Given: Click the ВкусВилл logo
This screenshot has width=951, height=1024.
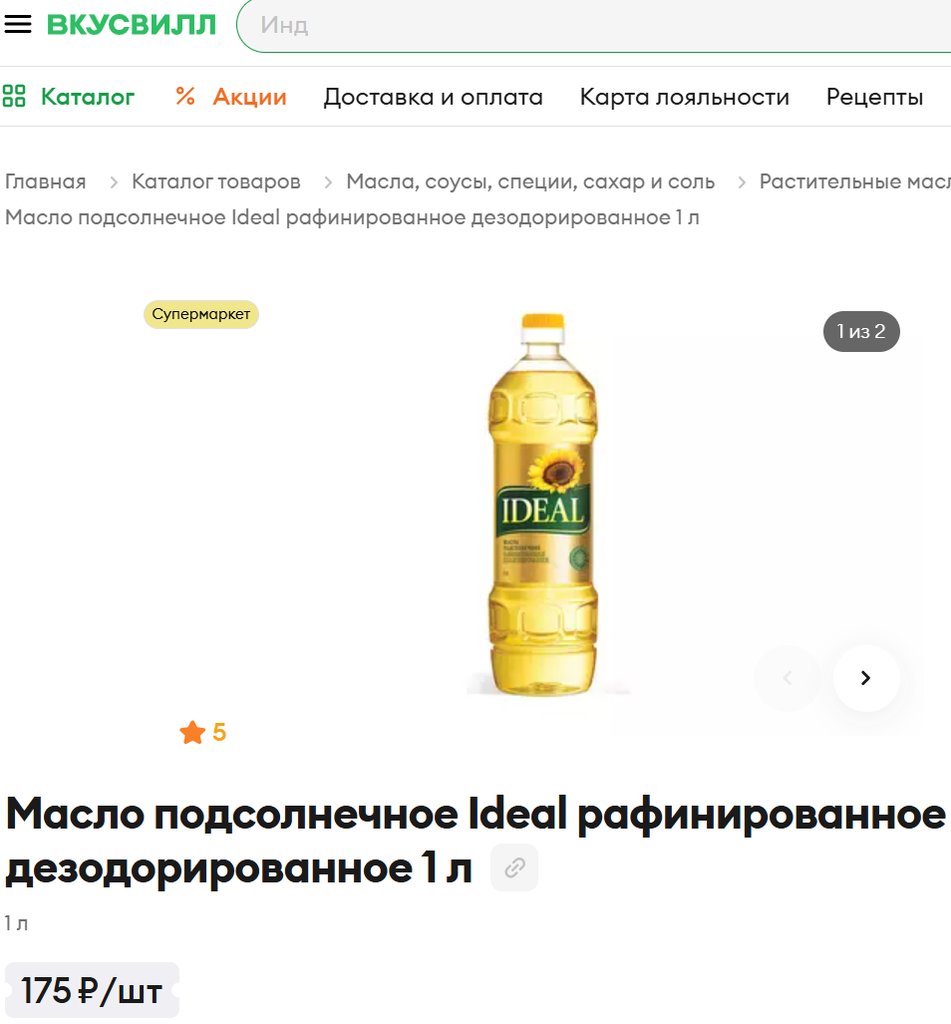Looking at the screenshot, I should pos(131,25).
